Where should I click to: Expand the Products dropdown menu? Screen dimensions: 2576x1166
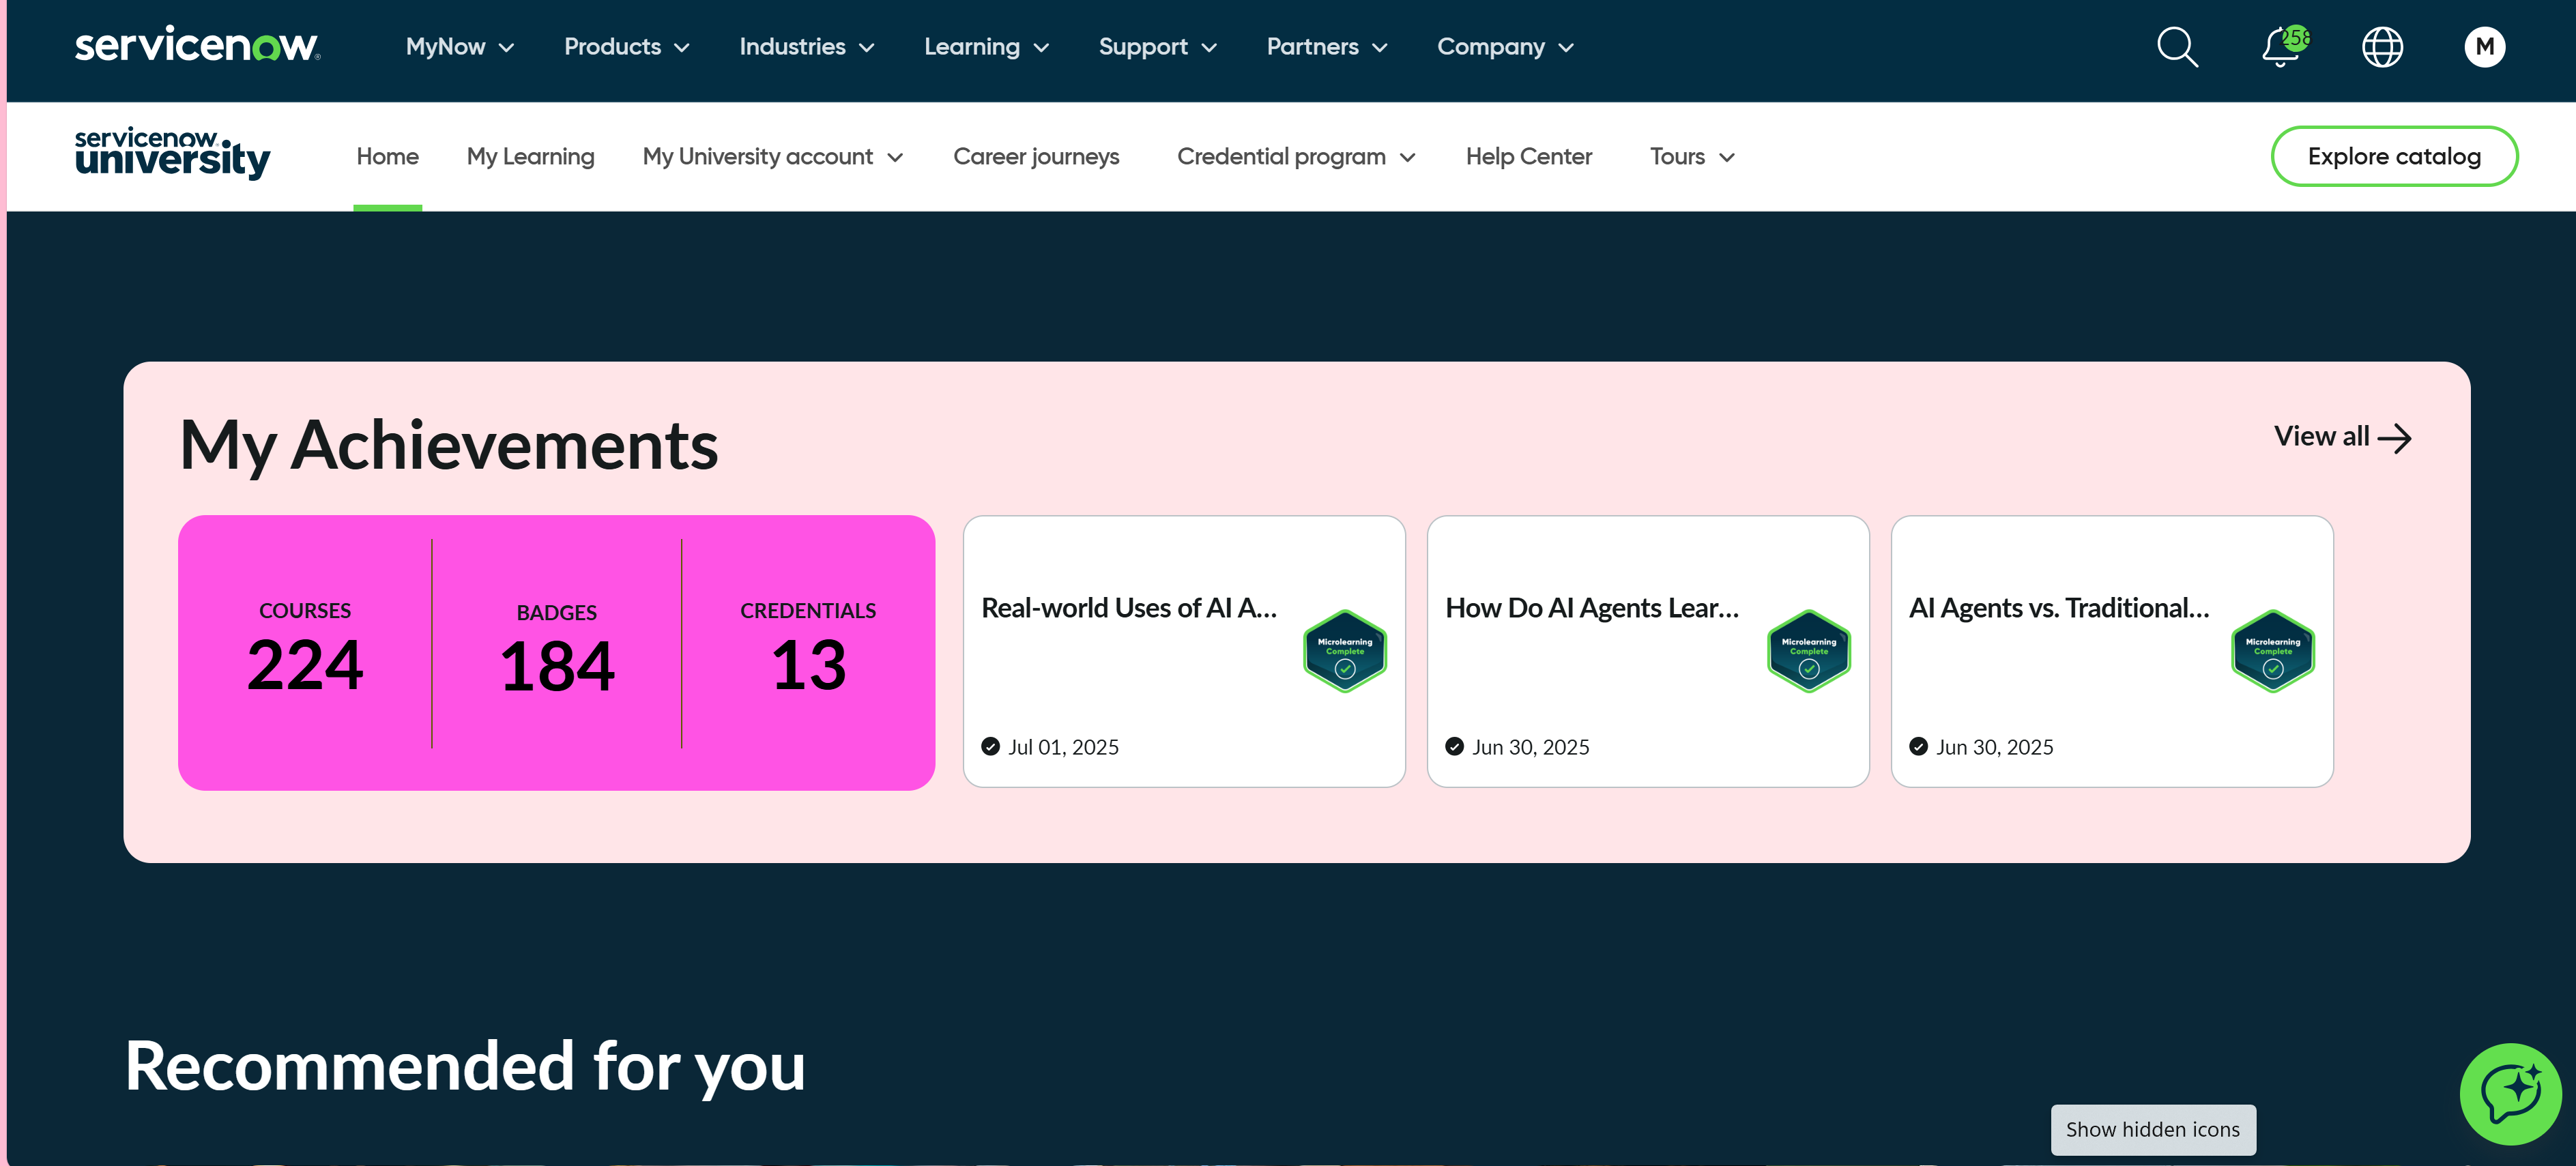pos(626,47)
